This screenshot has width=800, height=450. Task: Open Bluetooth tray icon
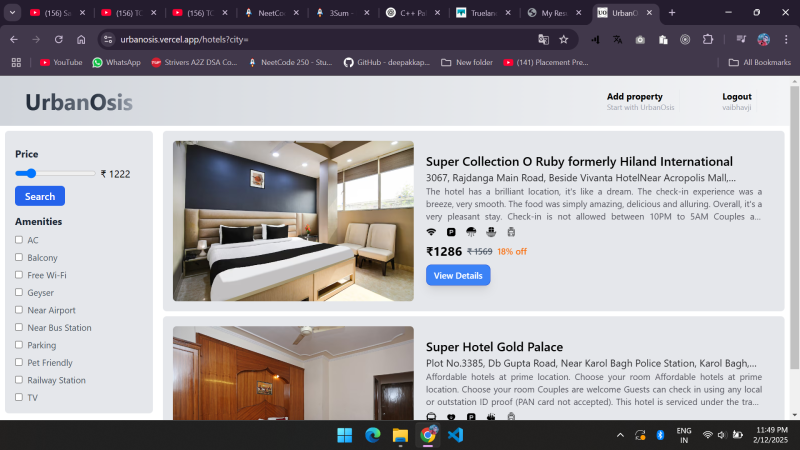[x=660, y=435]
